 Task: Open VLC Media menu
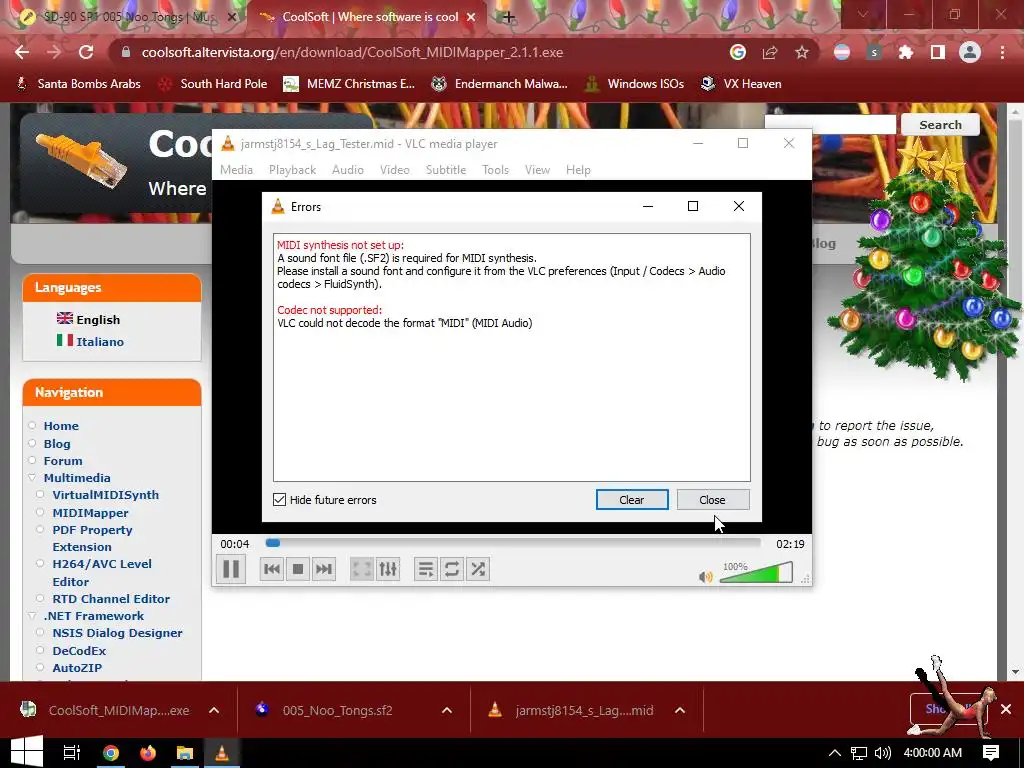[x=236, y=170]
